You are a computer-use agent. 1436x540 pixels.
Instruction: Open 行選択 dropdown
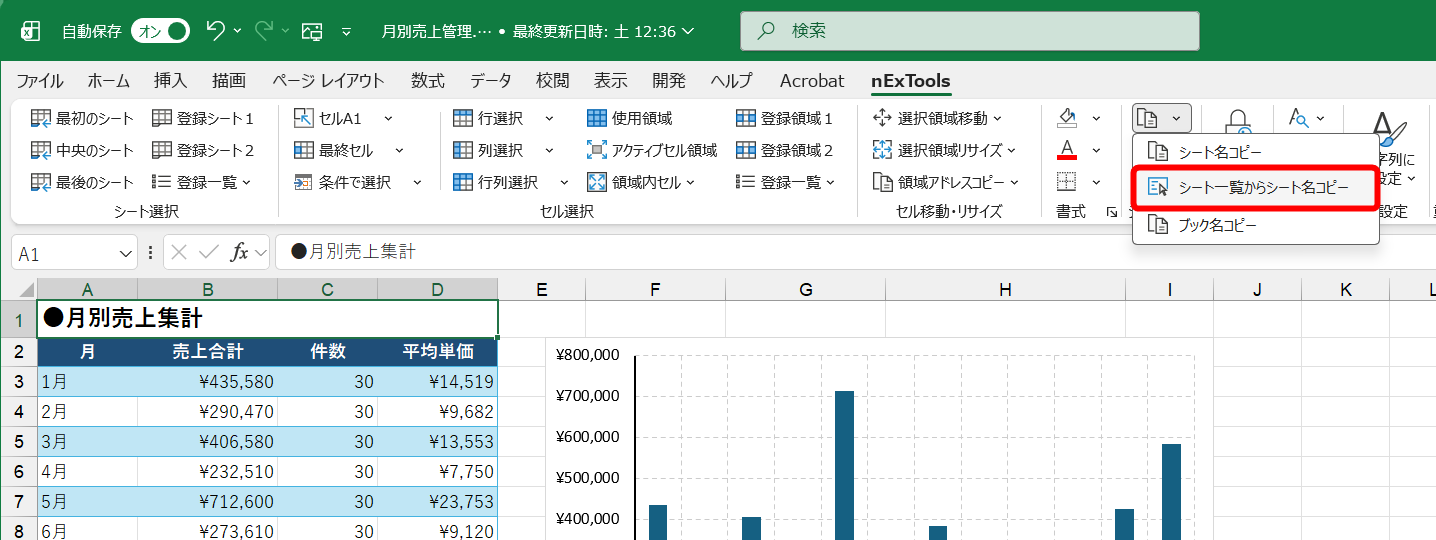pyautogui.click(x=549, y=118)
